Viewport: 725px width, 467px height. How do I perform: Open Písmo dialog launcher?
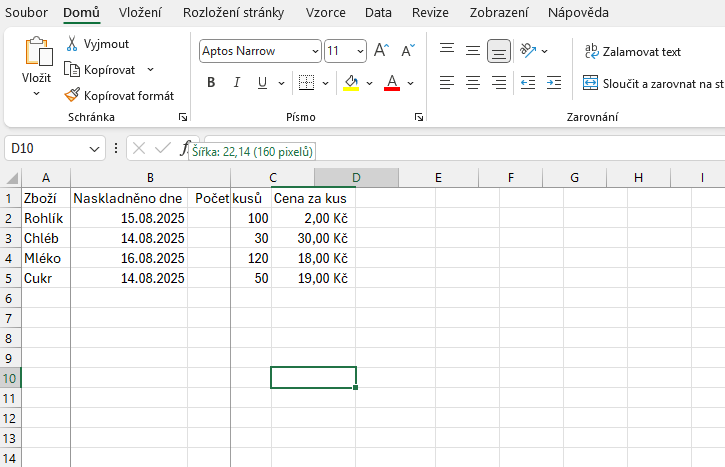point(419,117)
